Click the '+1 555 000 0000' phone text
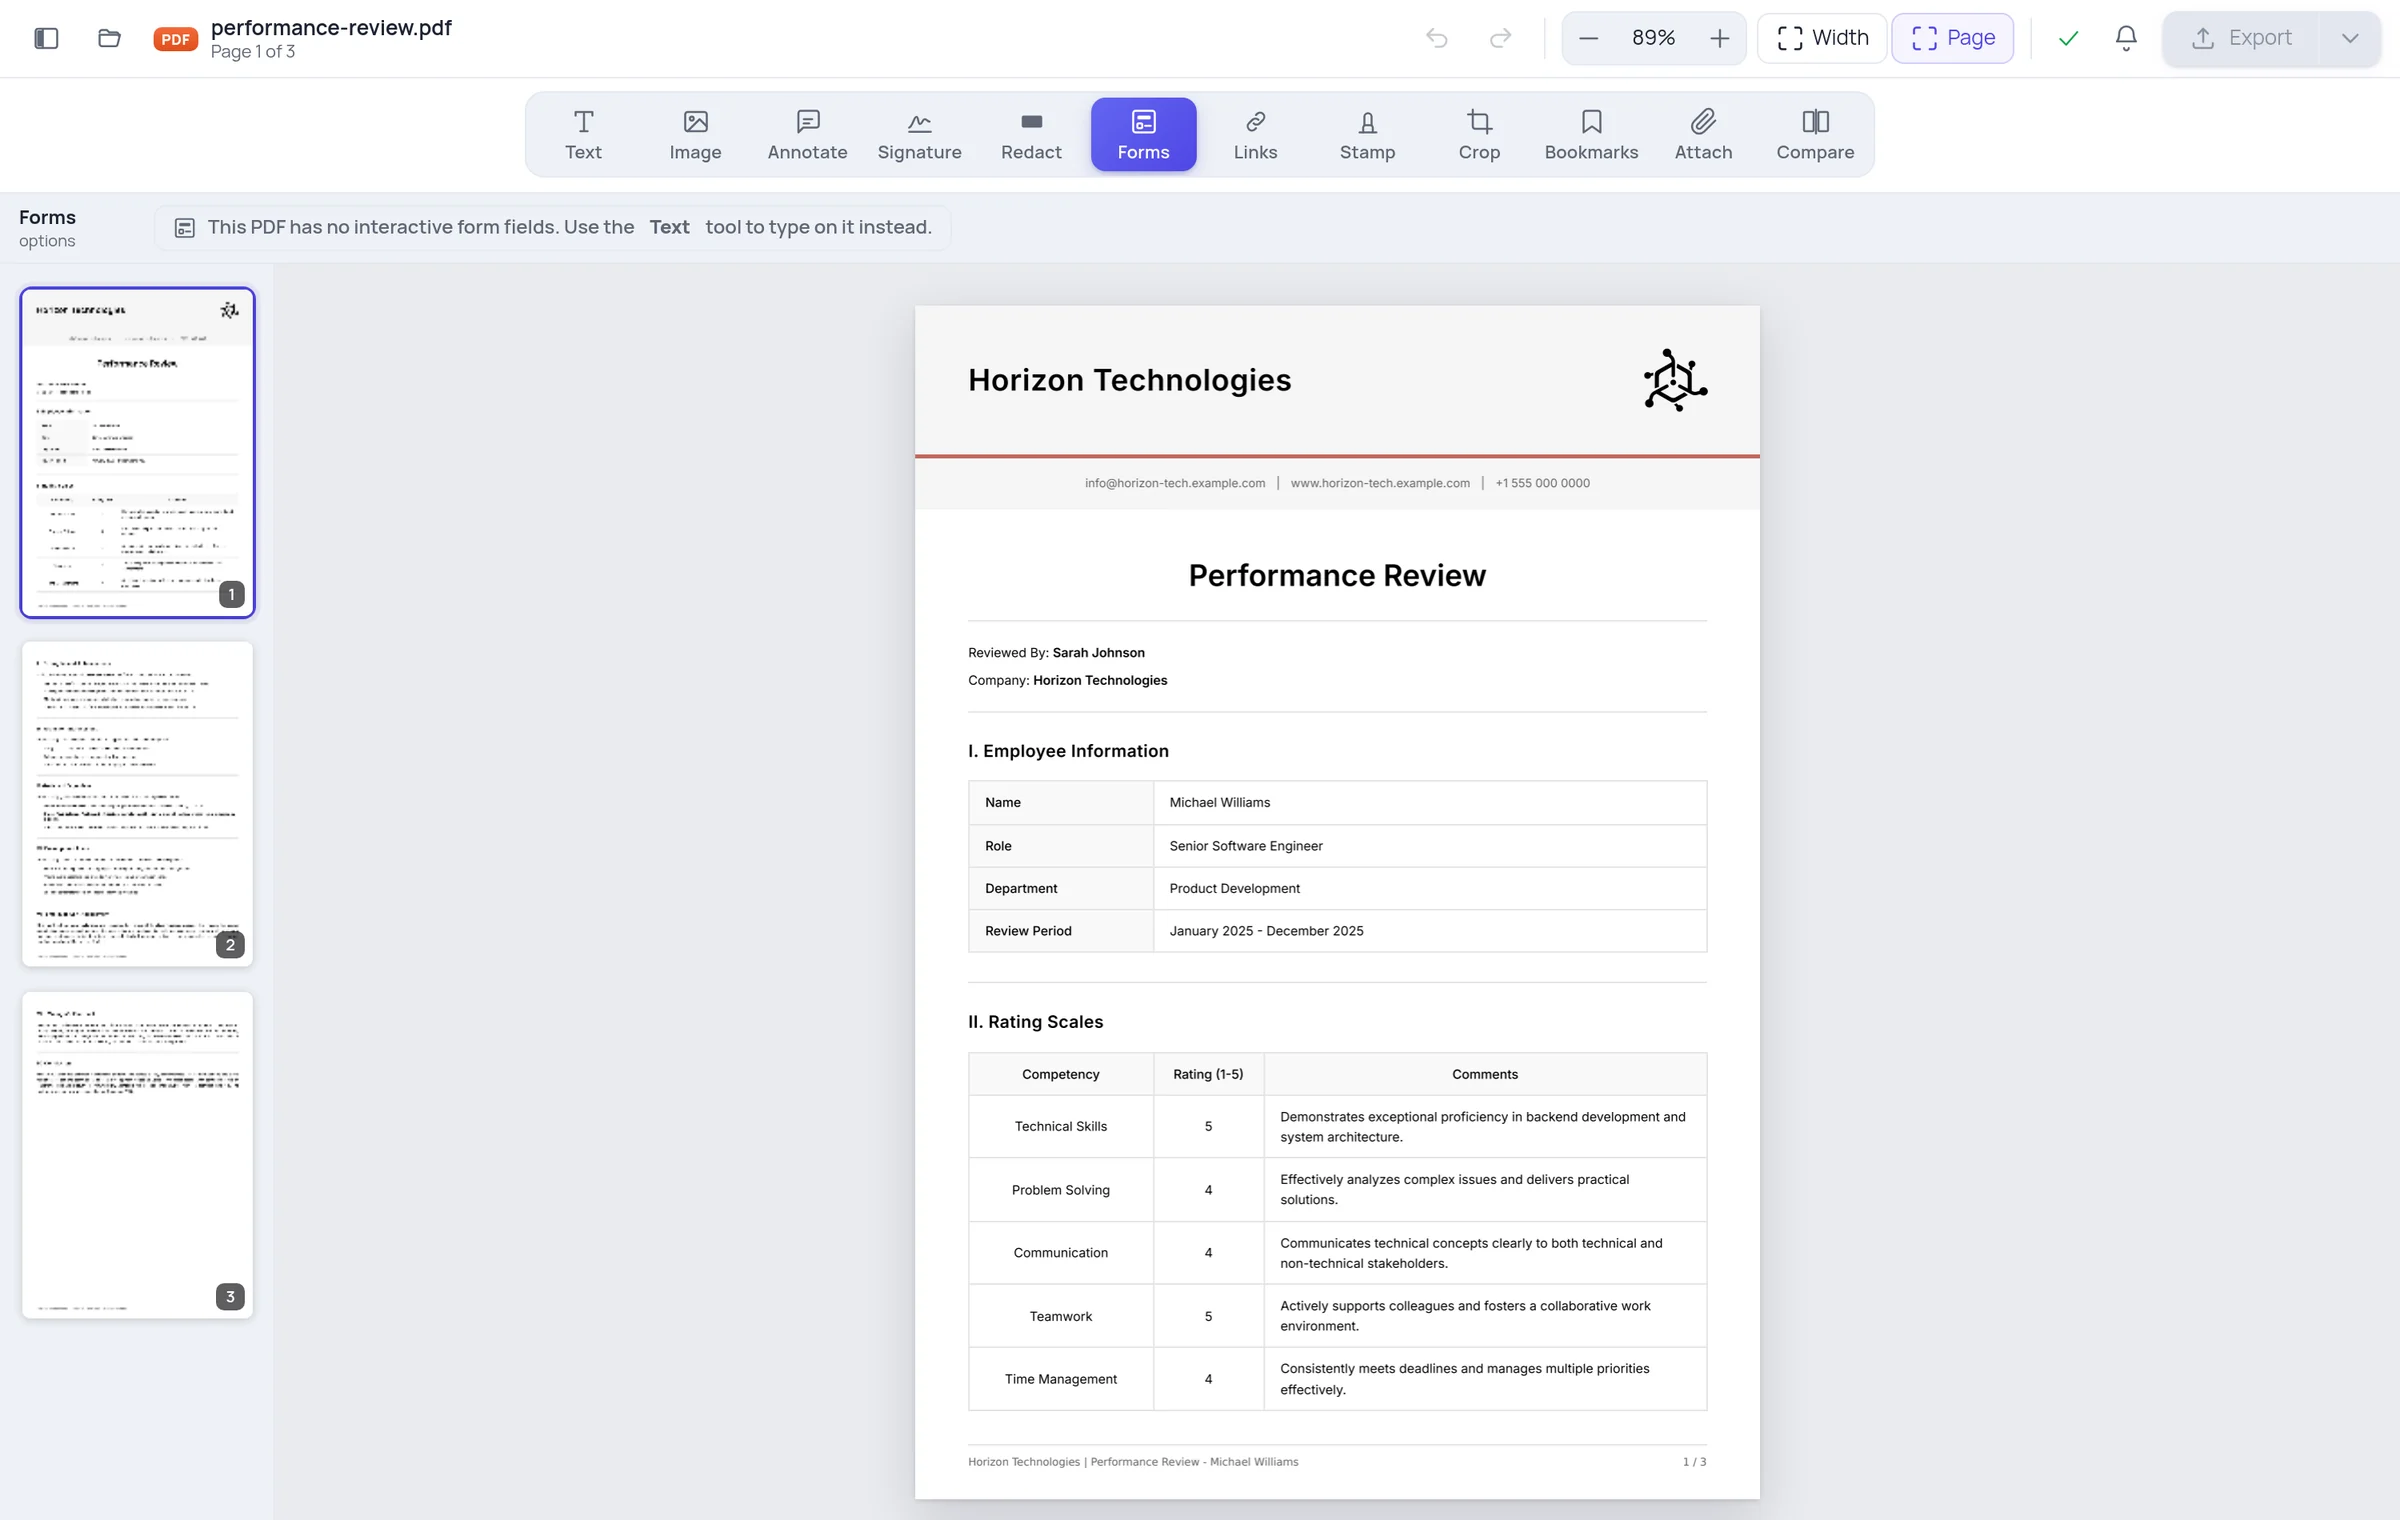The height and width of the screenshot is (1520, 2400). coord(1542,483)
